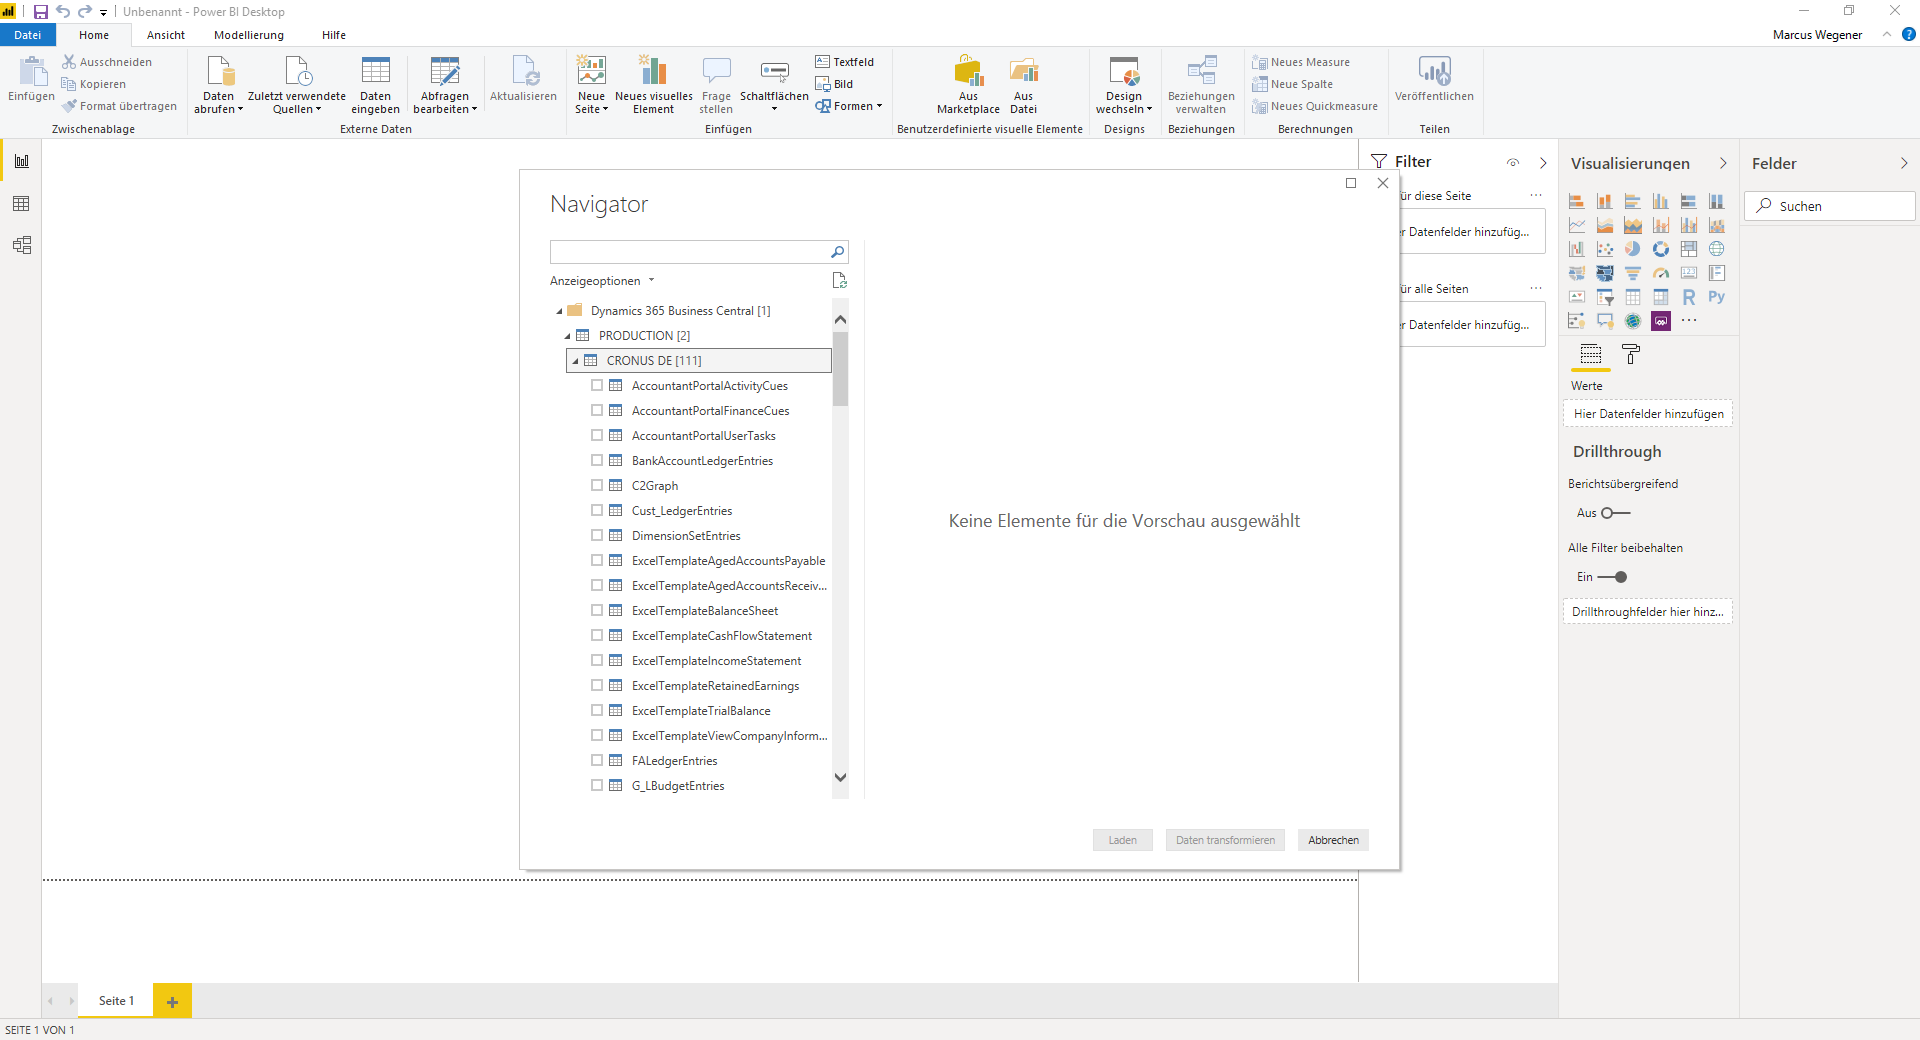Viewport: 1920px width, 1040px height.
Task: Select the Q&A visual icon
Action: (x=1605, y=321)
